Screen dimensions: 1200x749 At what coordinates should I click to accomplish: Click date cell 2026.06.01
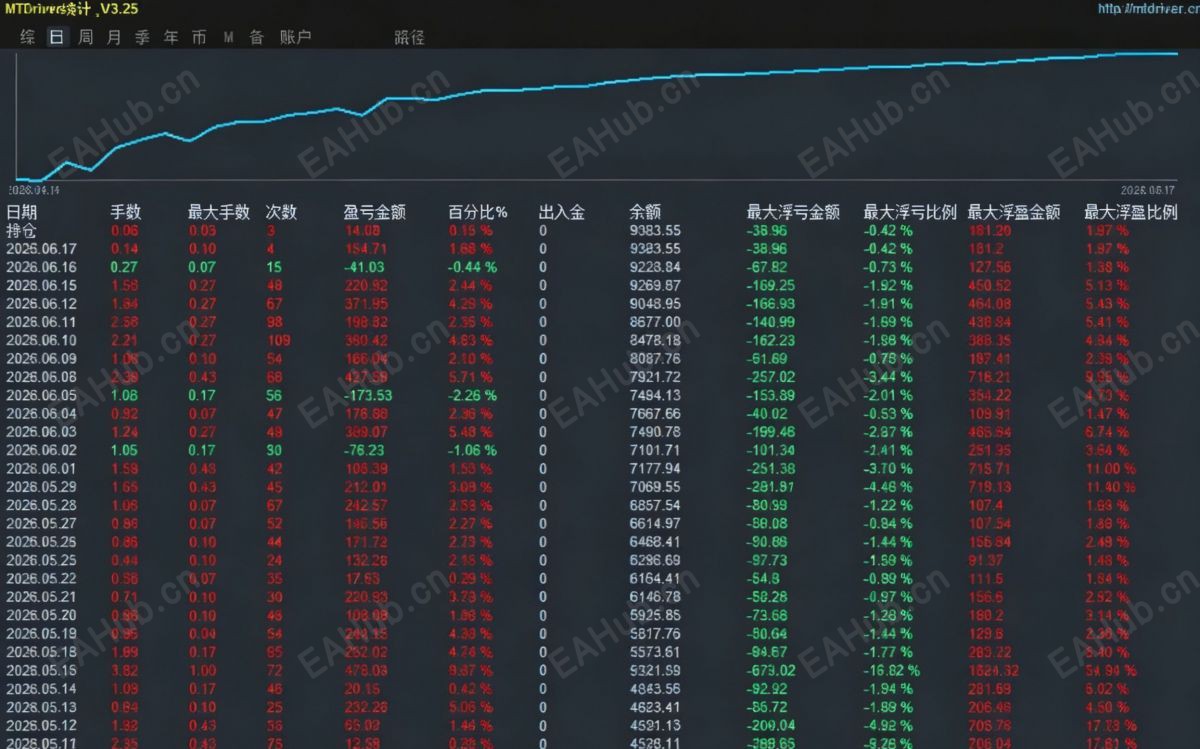41,469
